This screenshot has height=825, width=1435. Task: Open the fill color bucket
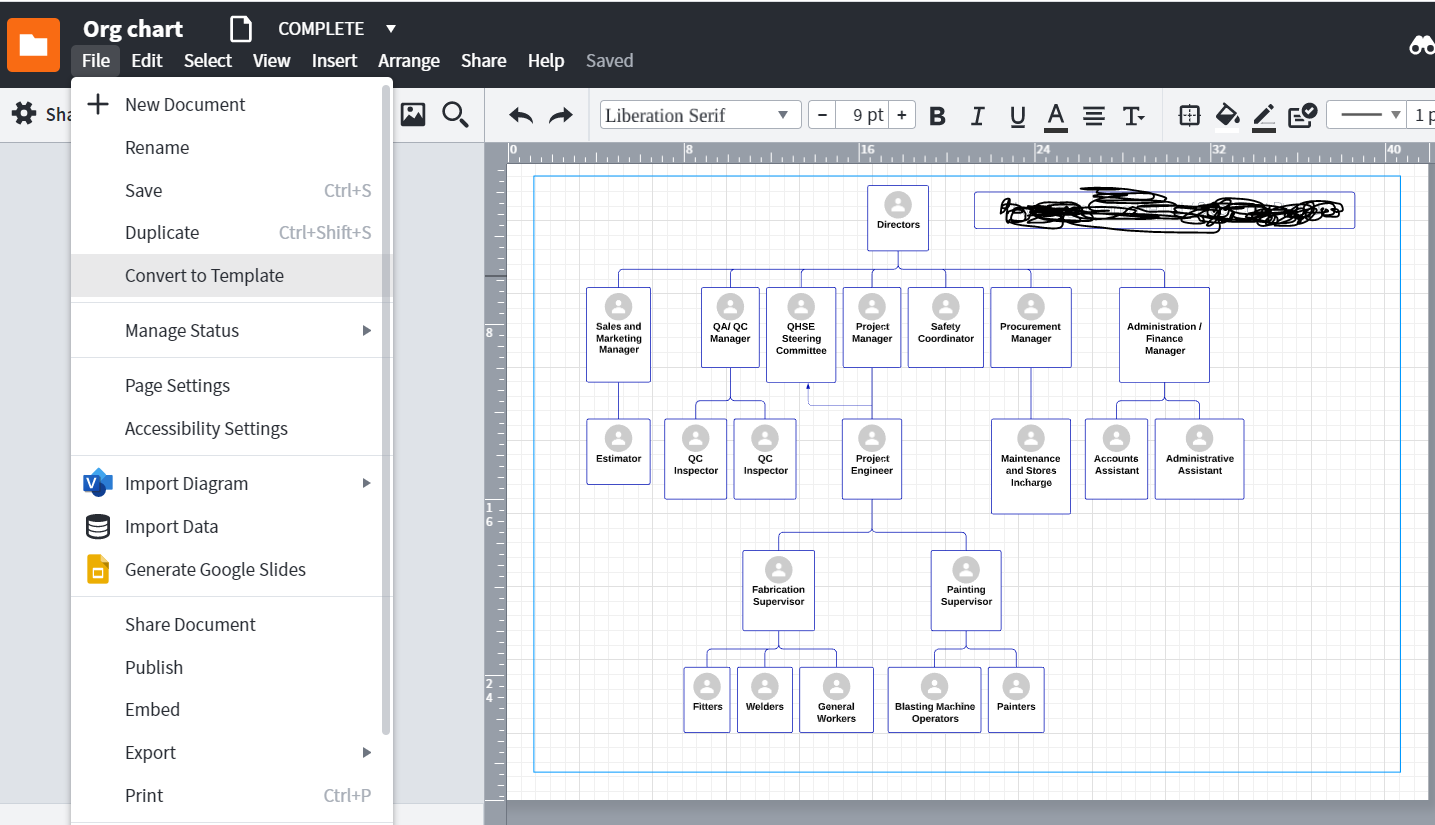coord(1227,117)
